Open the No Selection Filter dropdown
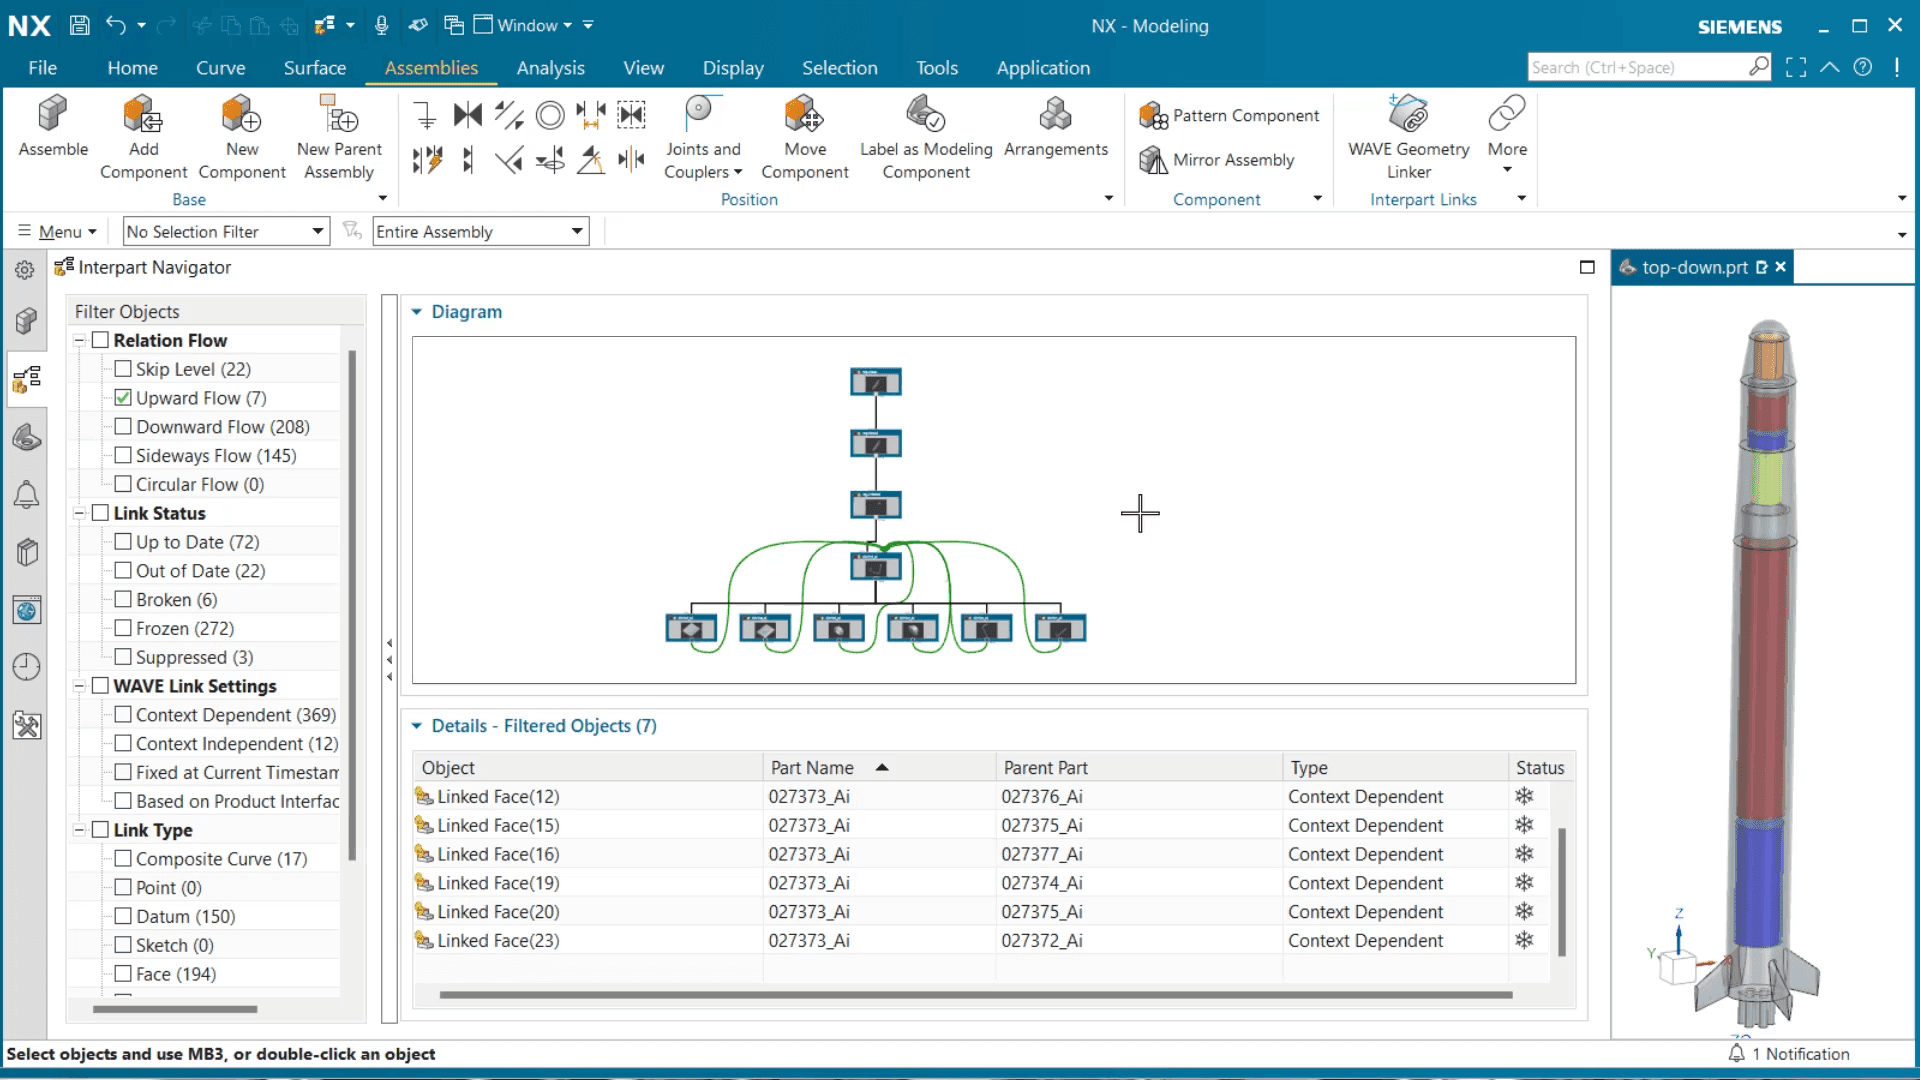The height and width of the screenshot is (1080, 1920). coord(226,231)
